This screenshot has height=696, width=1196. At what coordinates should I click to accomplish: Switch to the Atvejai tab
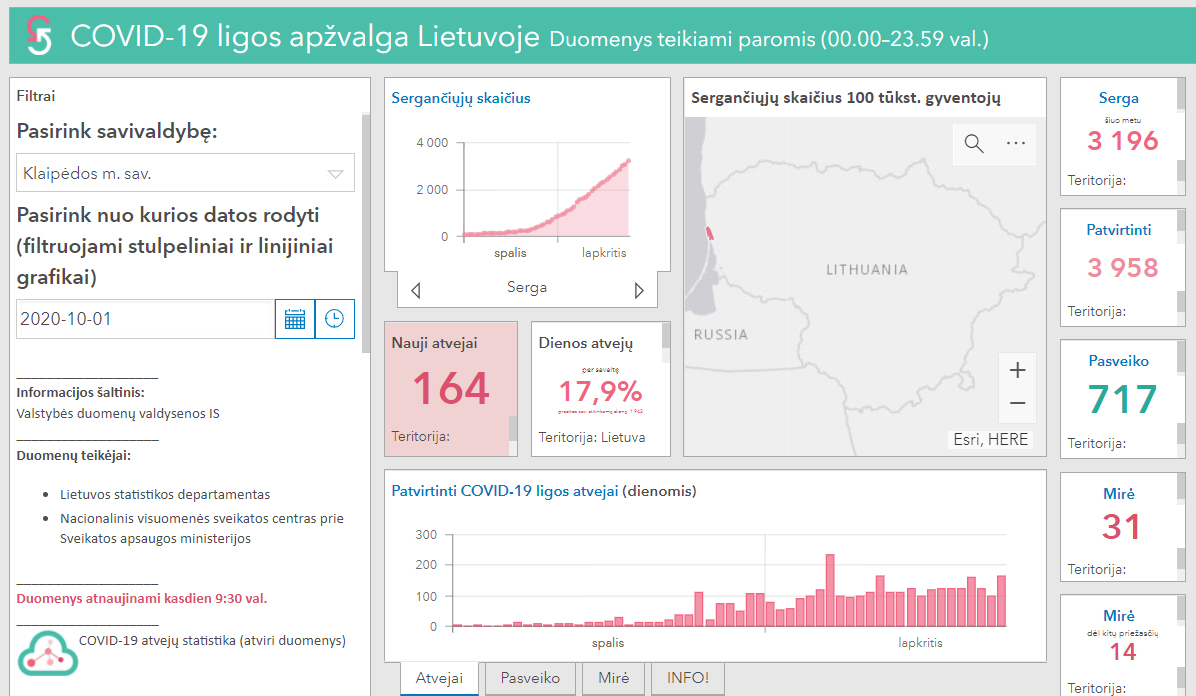coord(439,678)
